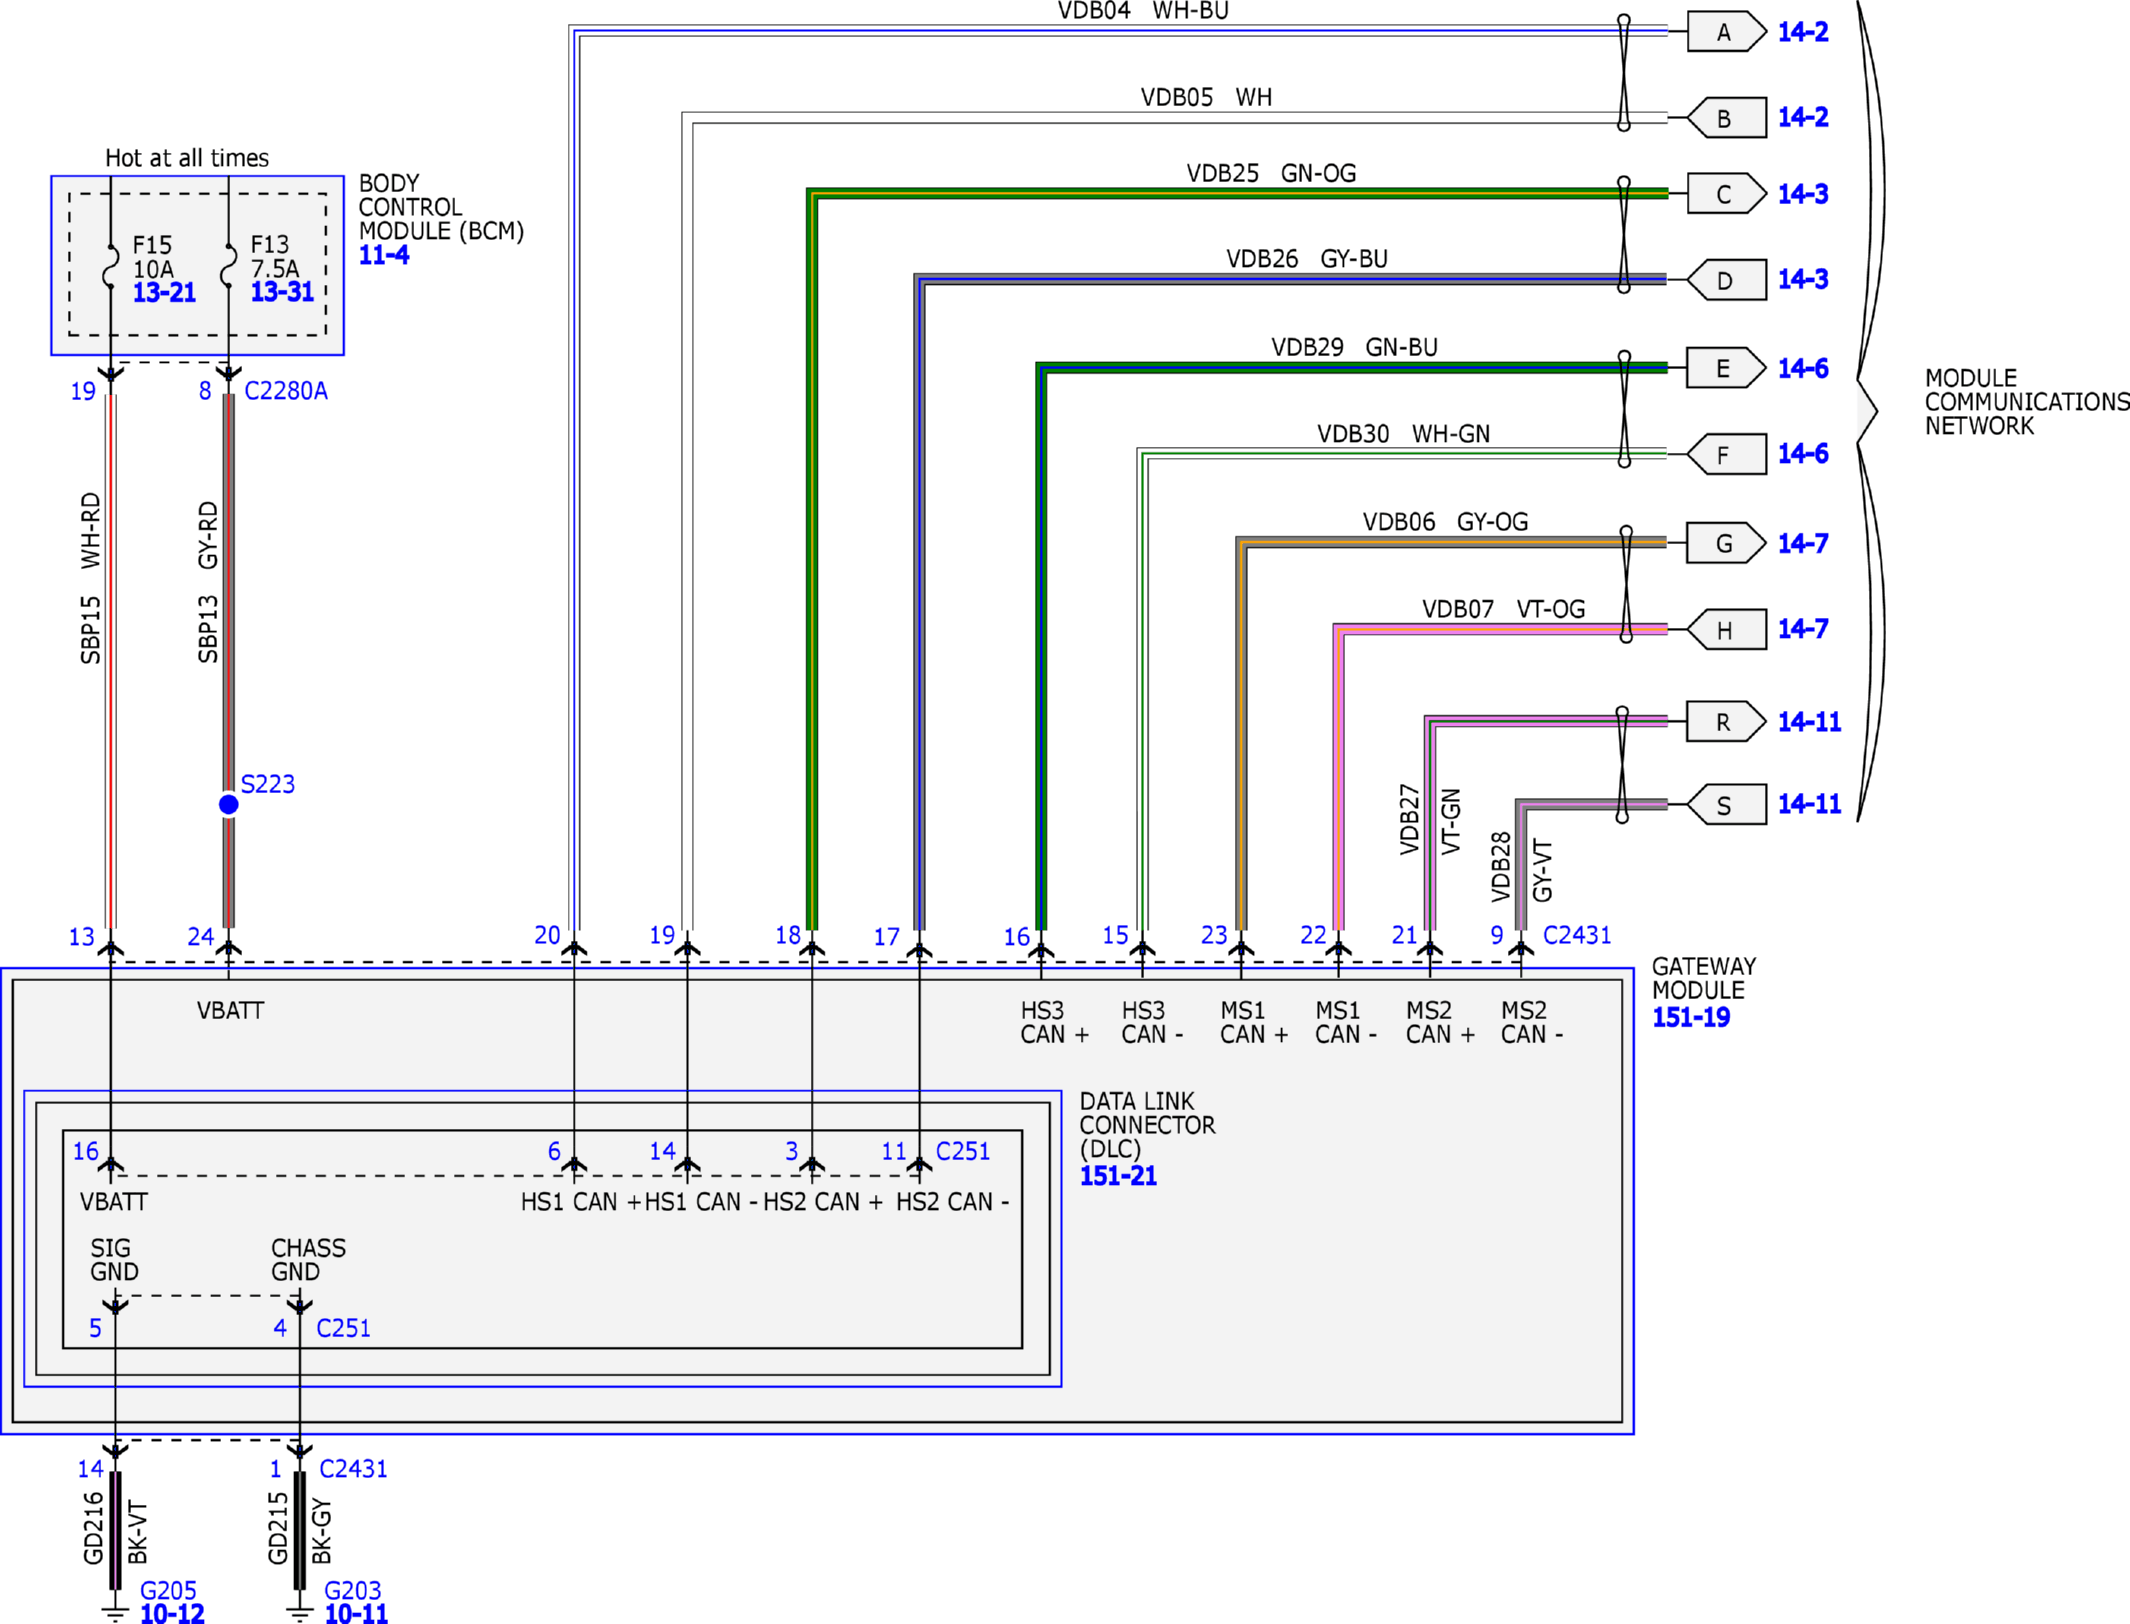Viewport: 2130px width, 1624px height.
Task: Open page link 11-4 for BCM
Action: (x=384, y=255)
